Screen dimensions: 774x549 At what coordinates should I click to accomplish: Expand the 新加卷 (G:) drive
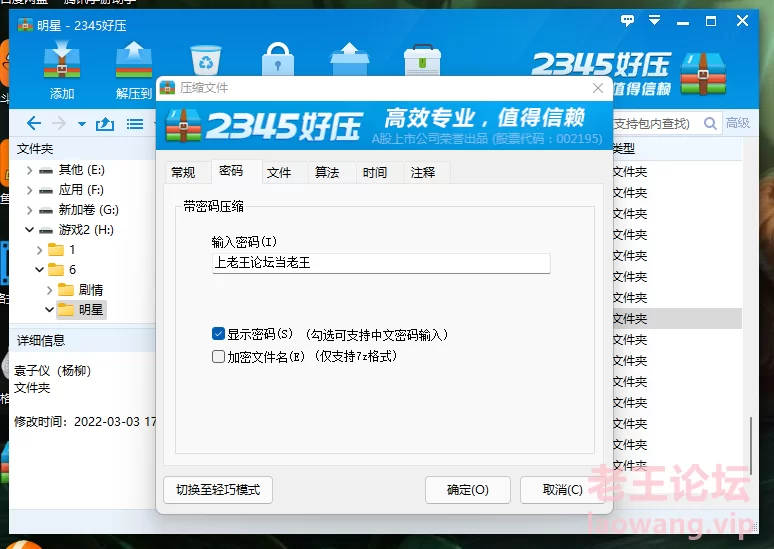(30, 210)
